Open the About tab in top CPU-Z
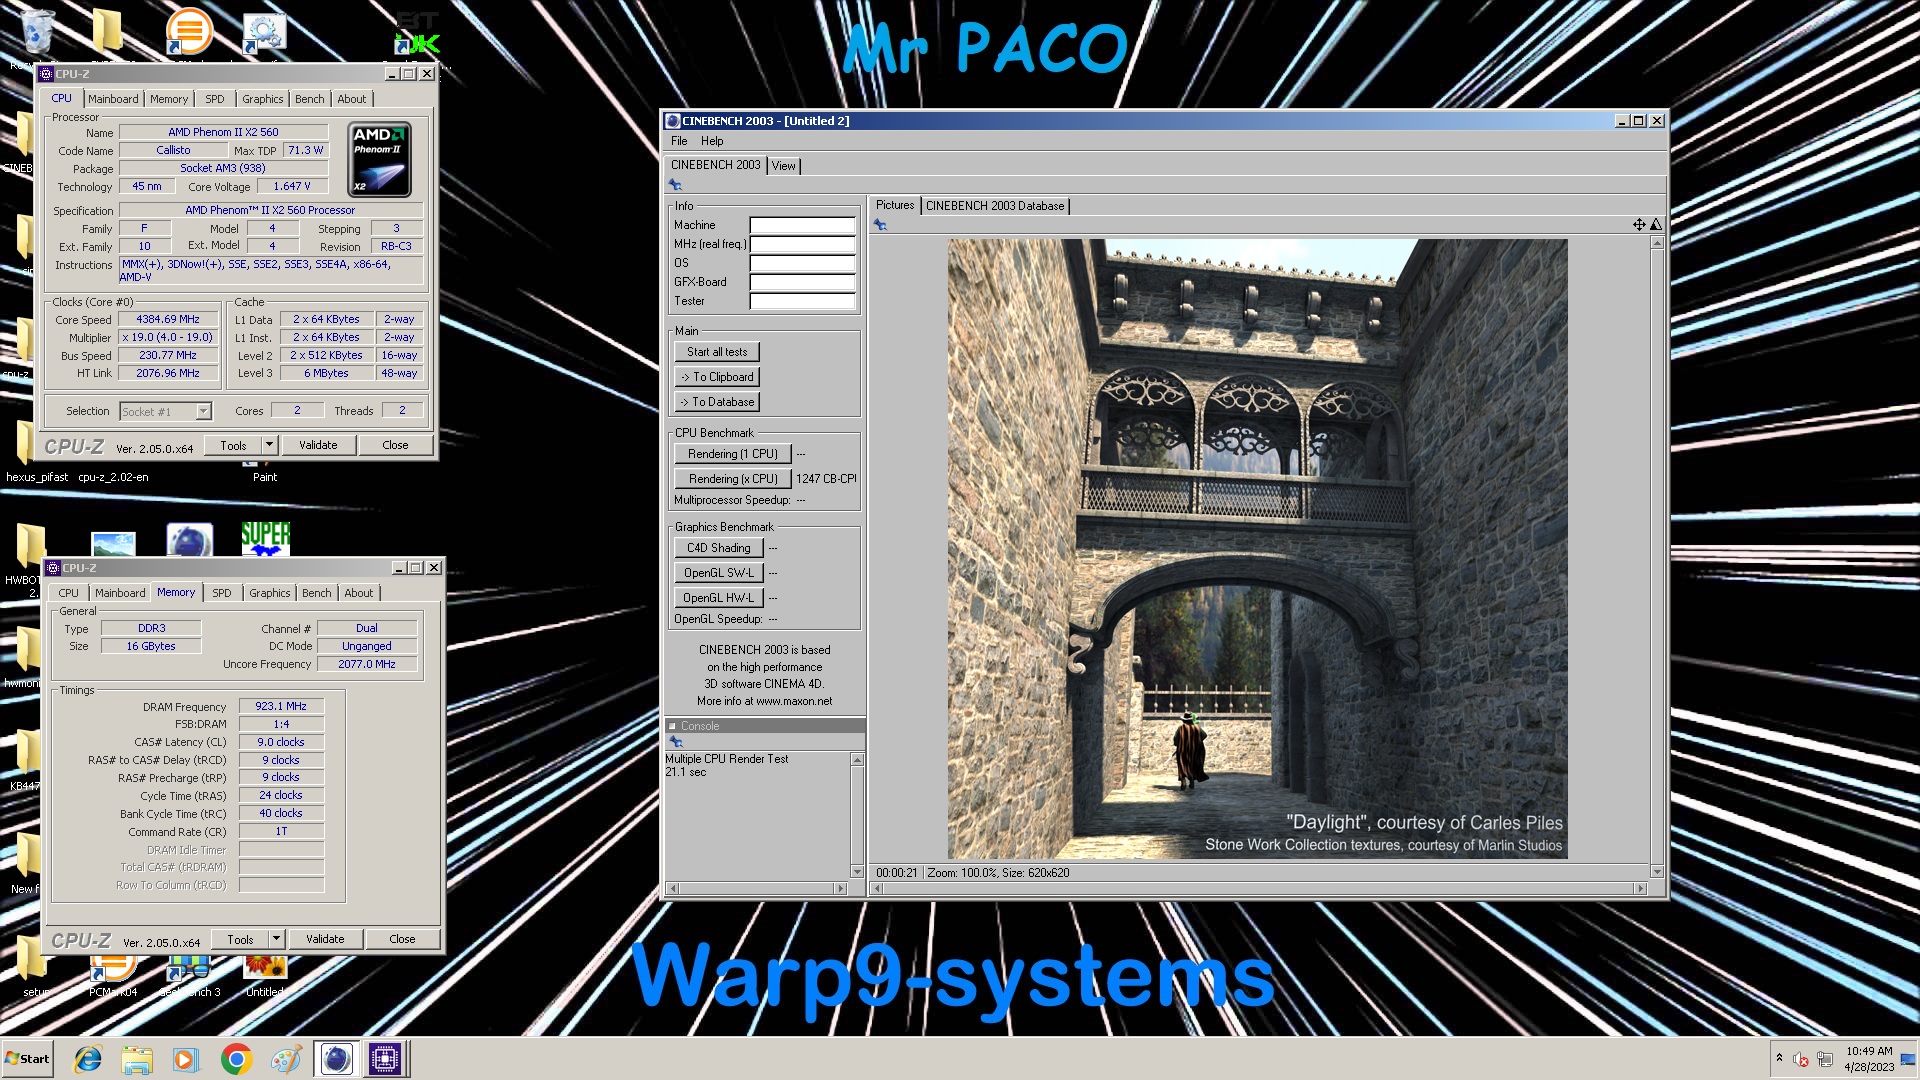Image resolution: width=1920 pixels, height=1080 pixels. click(x=352, y=99)
